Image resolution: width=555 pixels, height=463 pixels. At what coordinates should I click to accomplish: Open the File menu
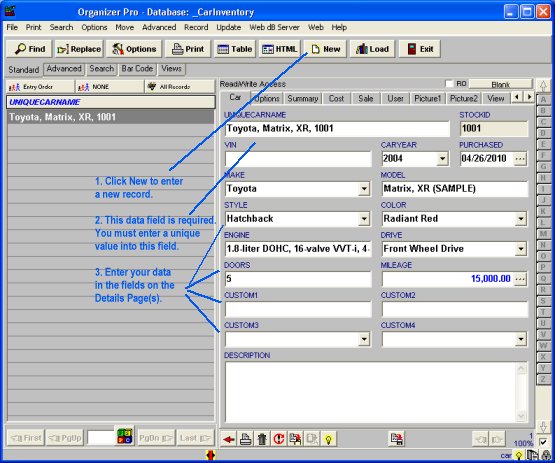tap(12, 27)
